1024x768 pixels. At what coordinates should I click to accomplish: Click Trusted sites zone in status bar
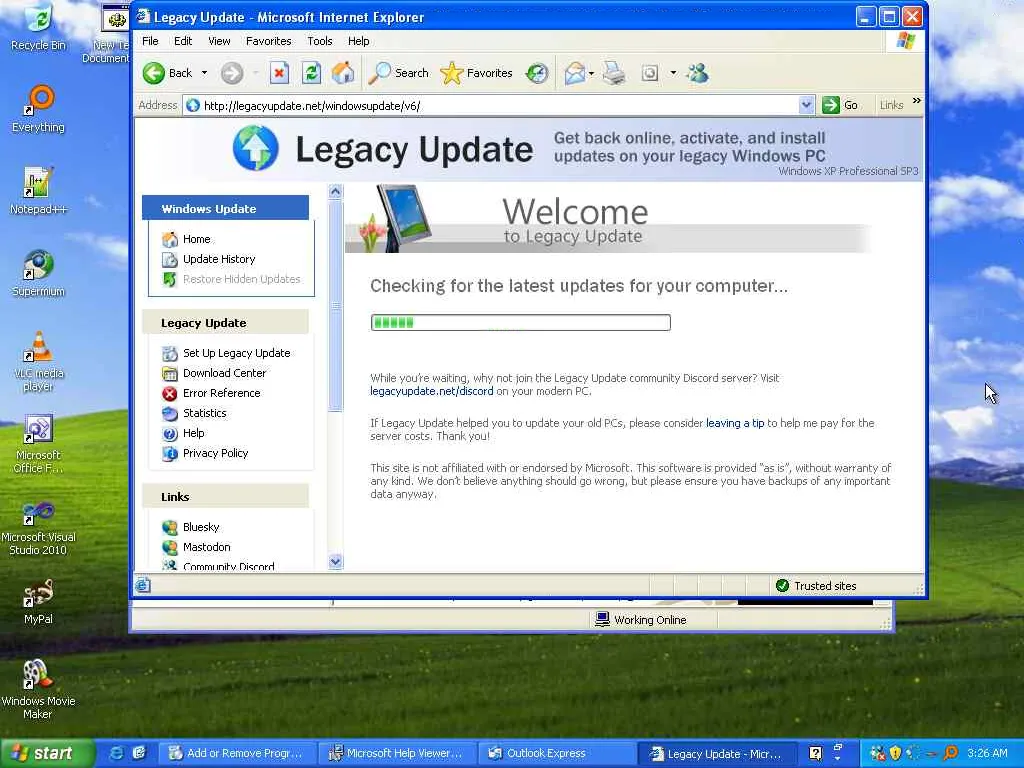click(x=816, y=586)
